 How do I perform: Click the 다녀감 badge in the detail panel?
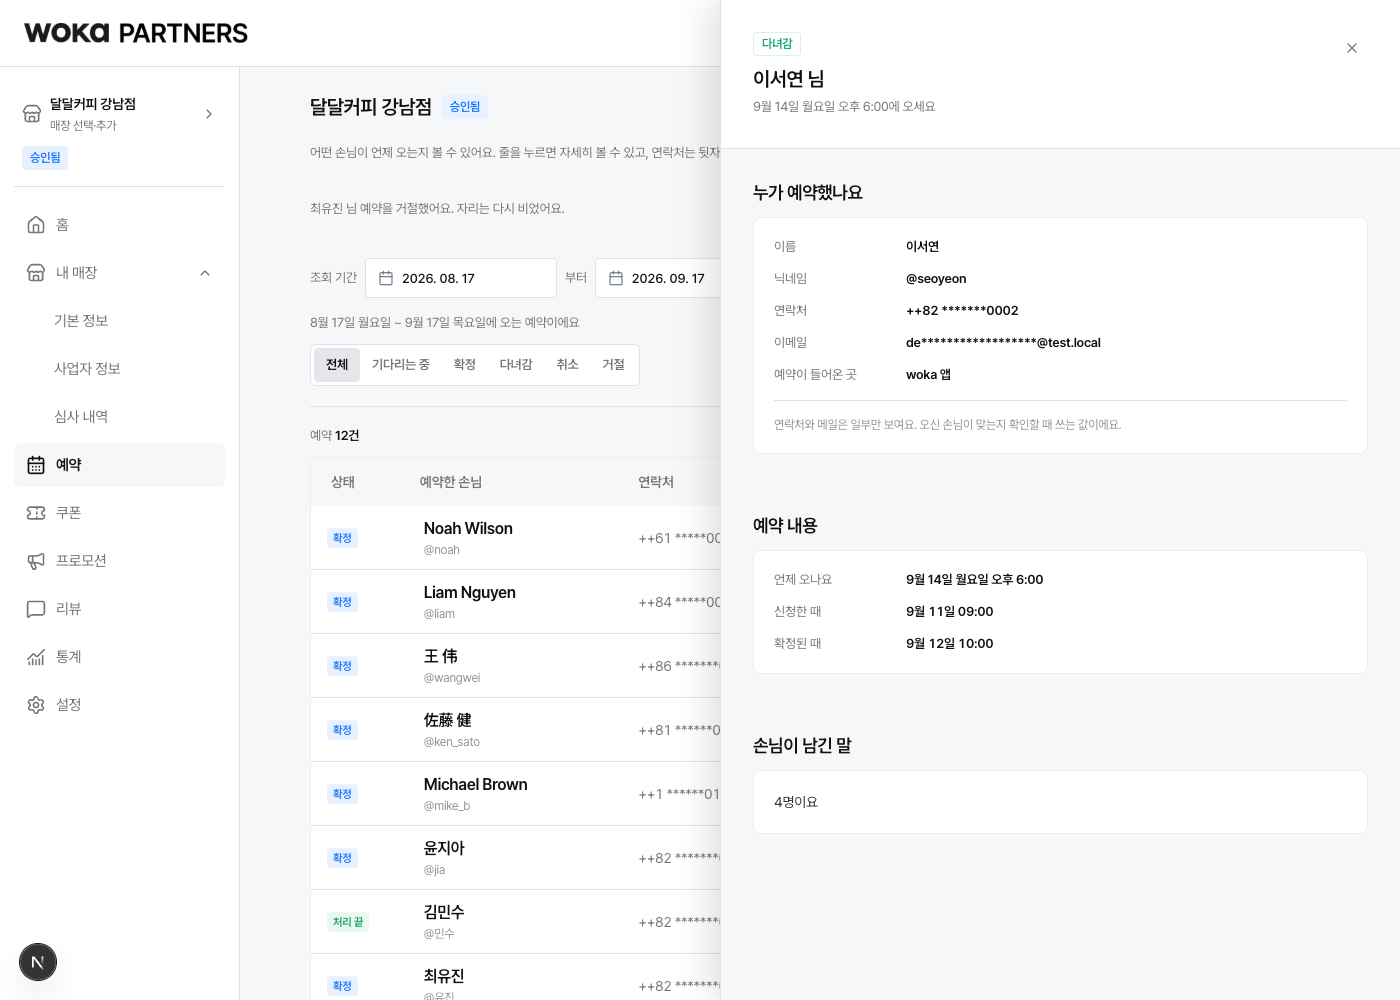(777, 44)
